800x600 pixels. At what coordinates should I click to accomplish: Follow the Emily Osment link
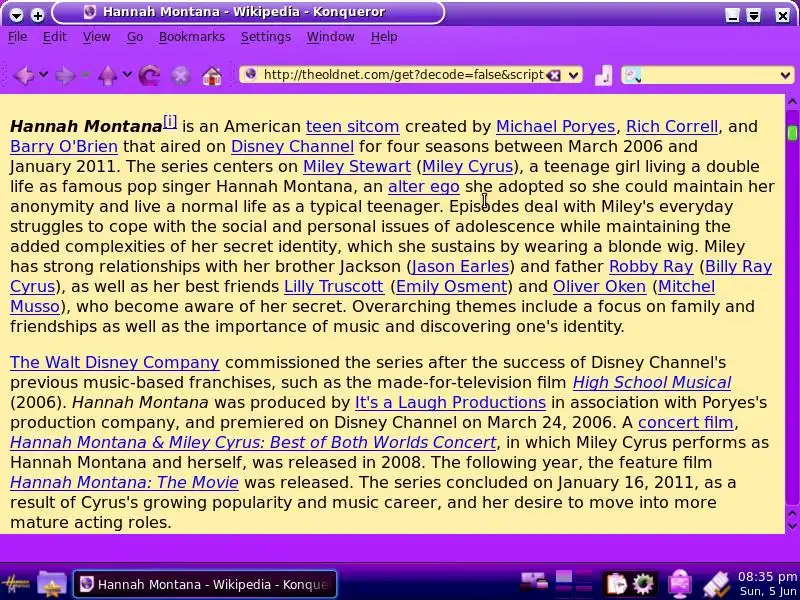click(x=452, y=286)
